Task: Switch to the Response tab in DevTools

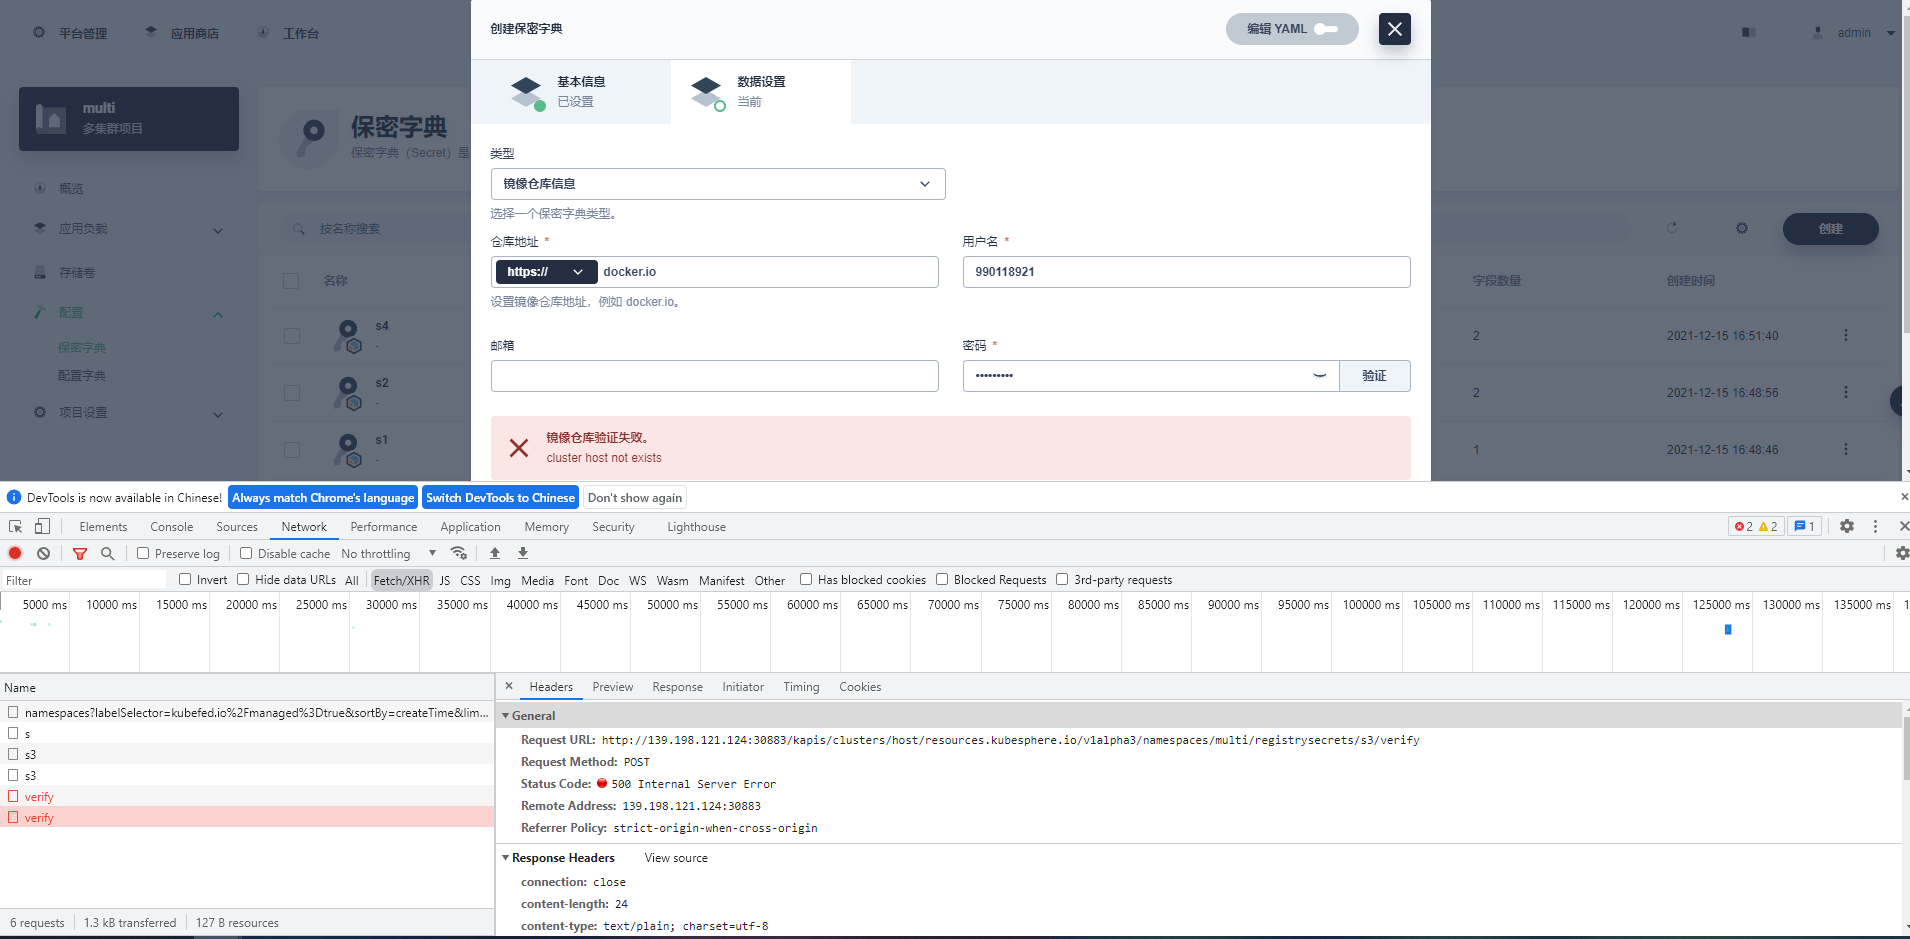Action: click(677, 686)
